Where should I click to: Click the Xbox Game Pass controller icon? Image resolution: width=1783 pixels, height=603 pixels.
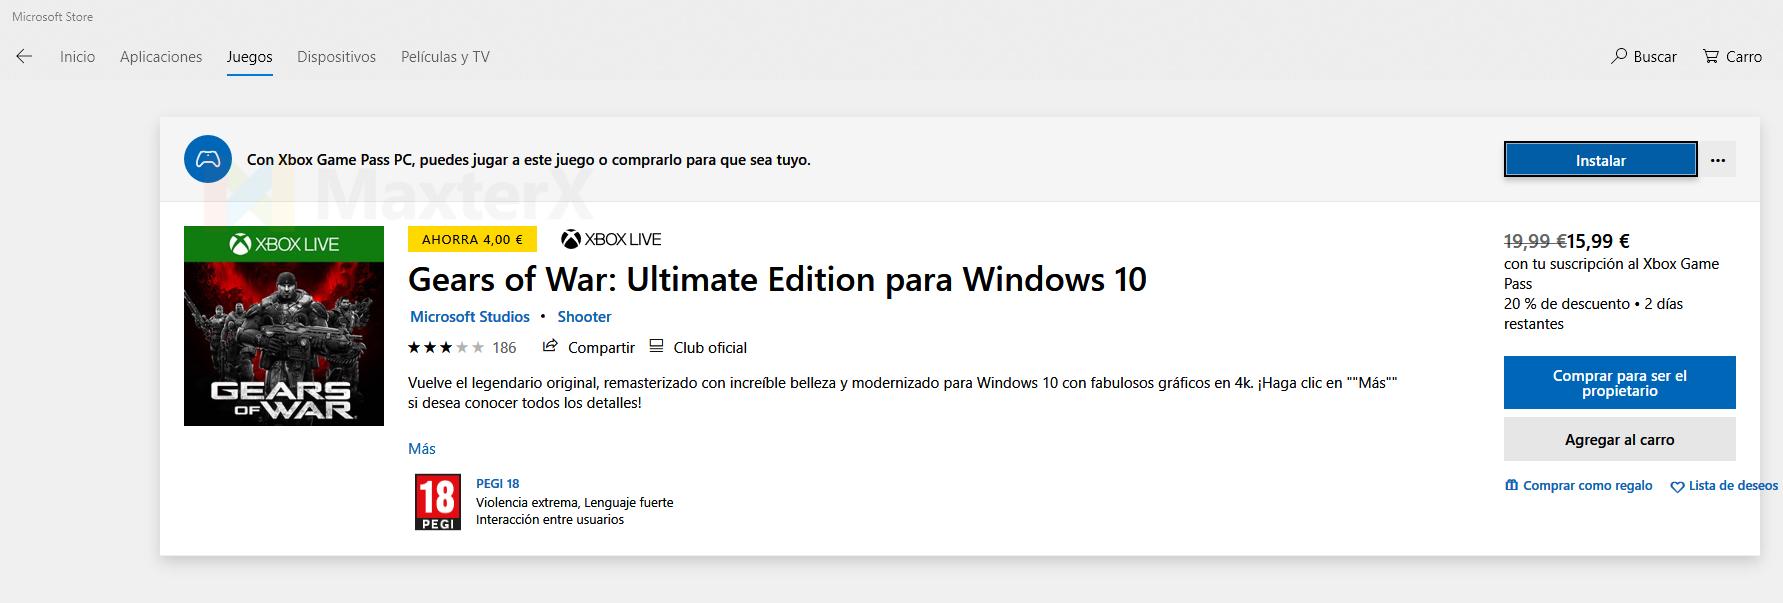[x=208, y=159]
